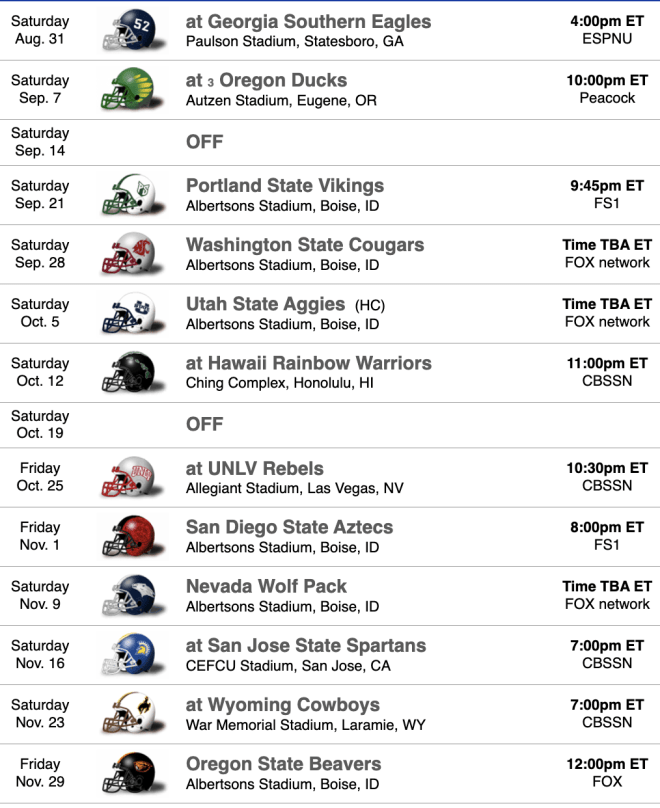Click the Nevada Wolf Pack helmet icon
The width and height of the screenshot is (660, 808).
[x=133, y=596]
